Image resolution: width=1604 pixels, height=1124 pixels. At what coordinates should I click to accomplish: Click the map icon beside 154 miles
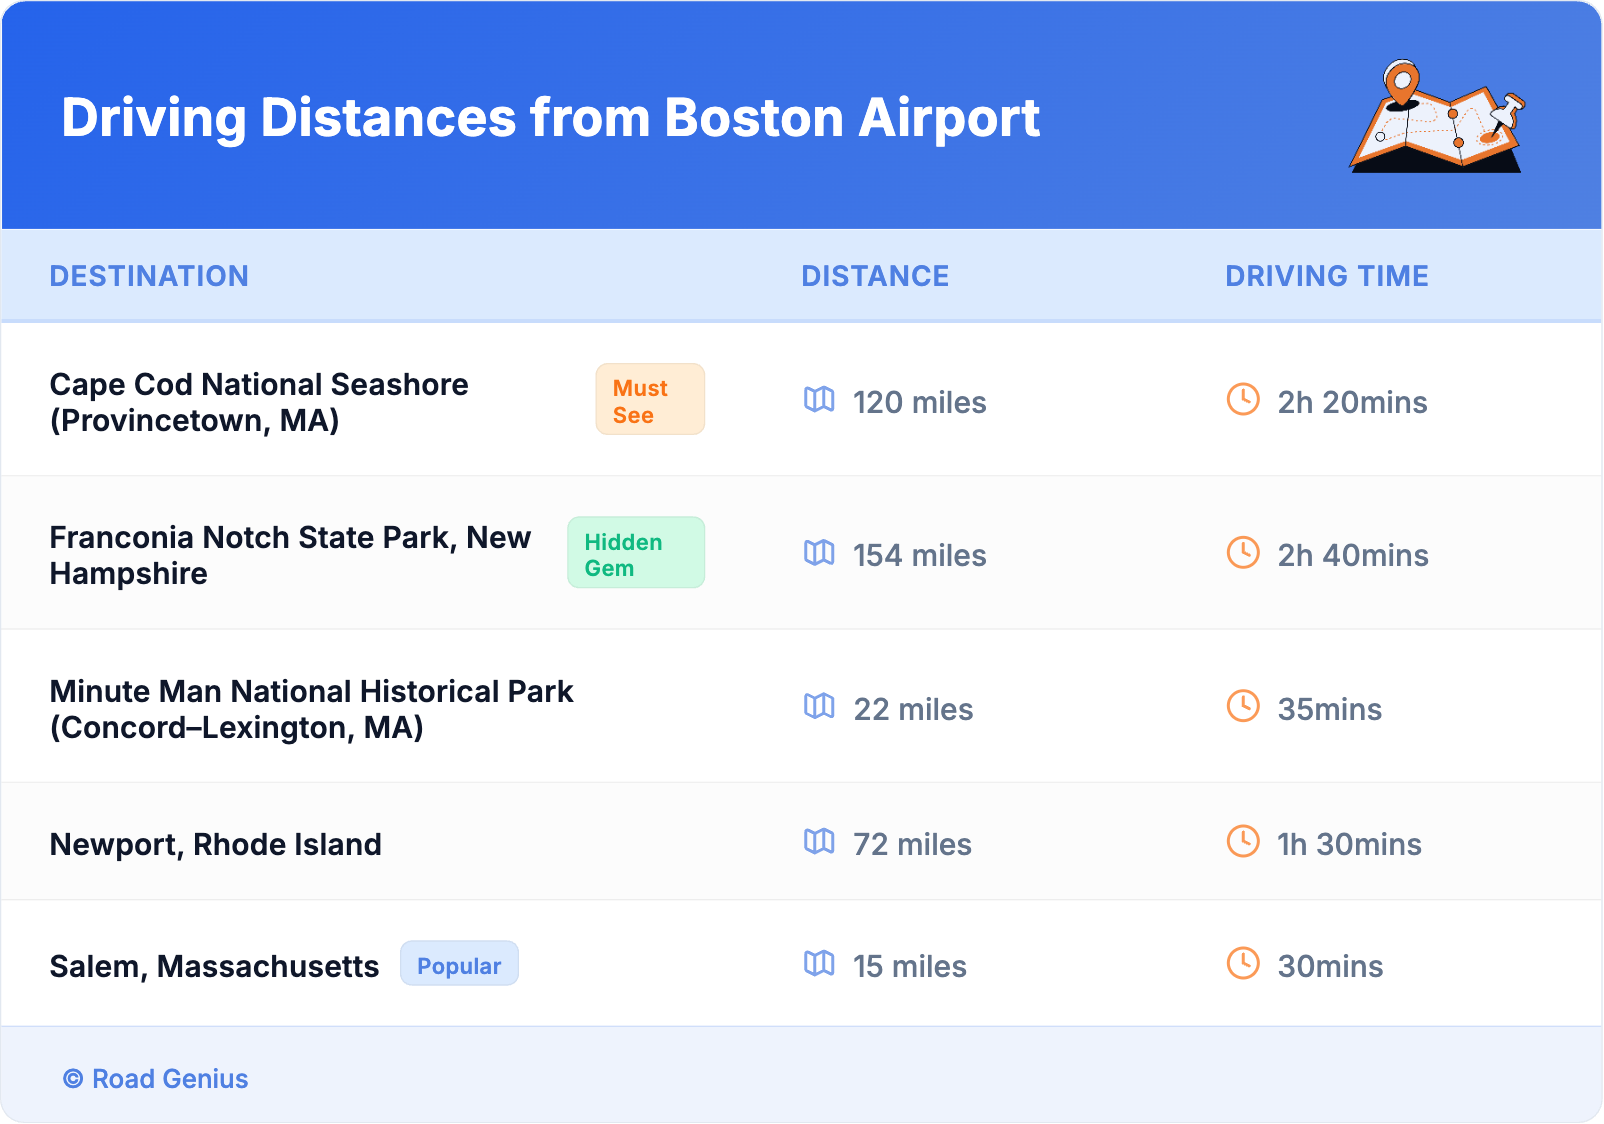819,553
